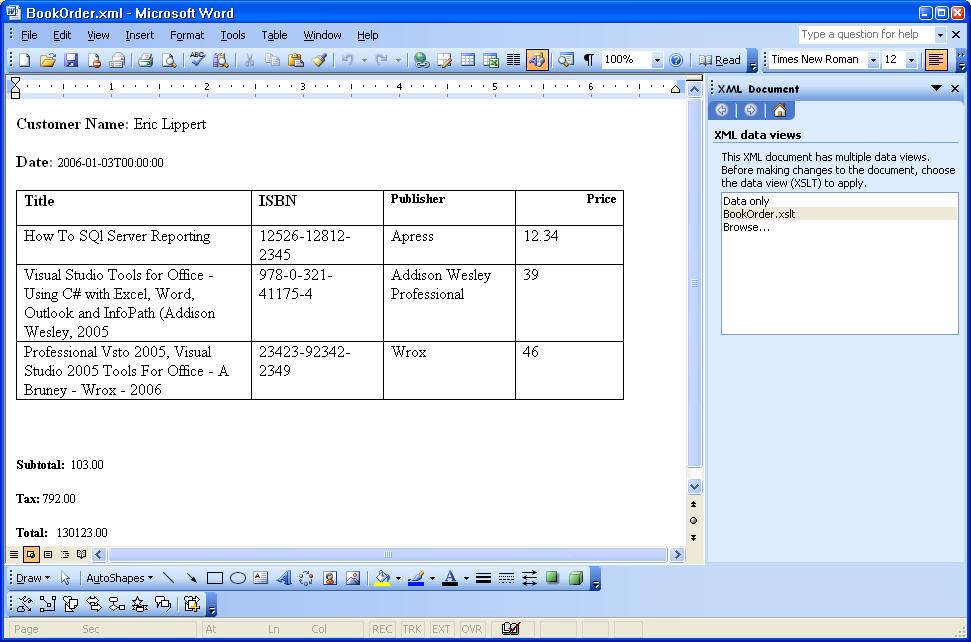Image resolution: width=971 pixels, height=642 pixels.
Task: Open a file with the Open folder icon
Action: tap(48, 60)
